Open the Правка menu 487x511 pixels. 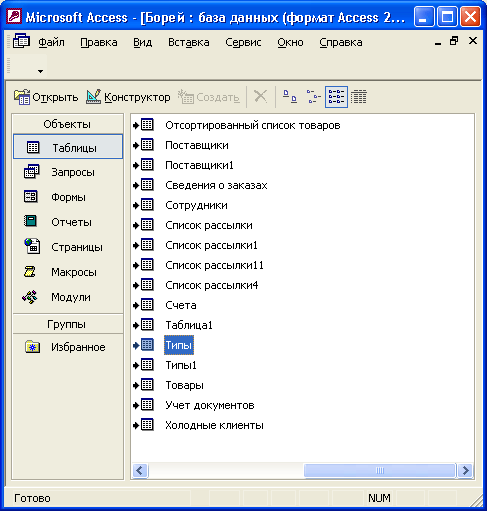coord(99,42)
